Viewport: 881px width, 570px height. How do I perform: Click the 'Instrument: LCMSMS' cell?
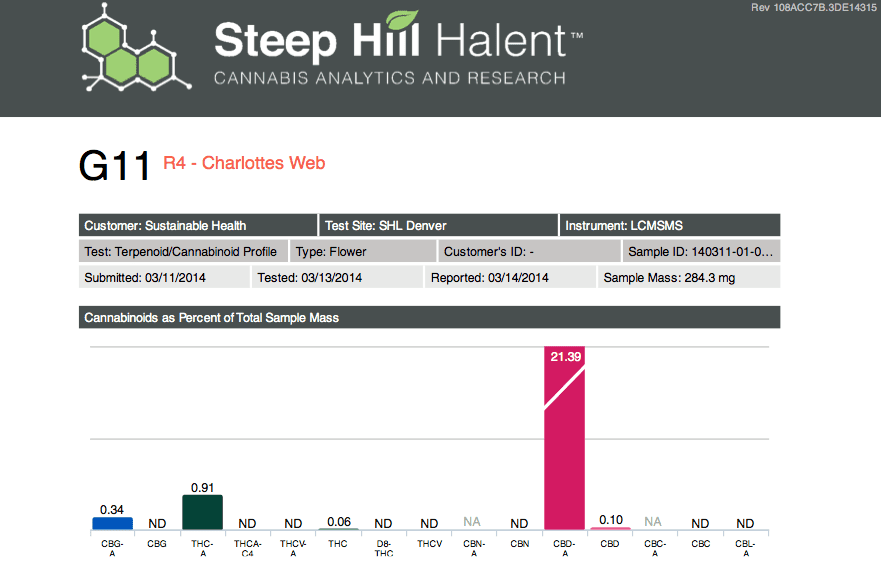[x=670, y=225]
